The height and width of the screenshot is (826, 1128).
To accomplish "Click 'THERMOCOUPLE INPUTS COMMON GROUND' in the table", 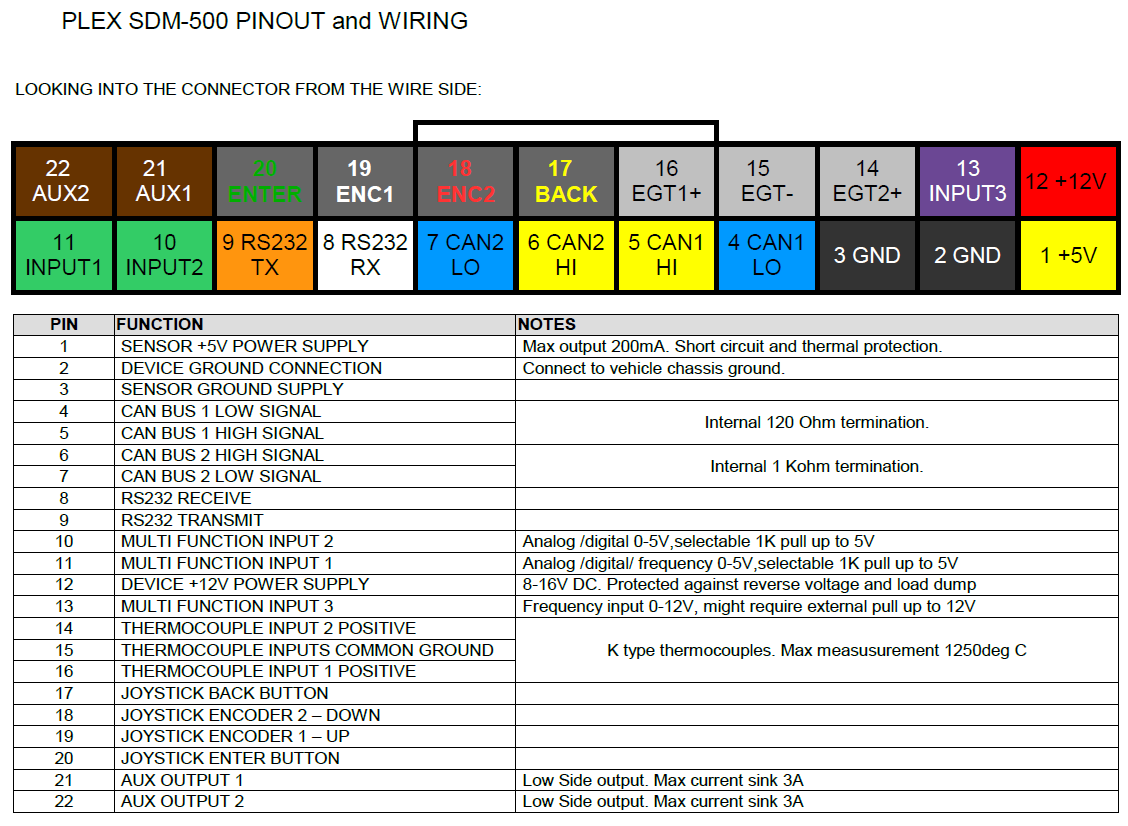I will click(307, 650).
